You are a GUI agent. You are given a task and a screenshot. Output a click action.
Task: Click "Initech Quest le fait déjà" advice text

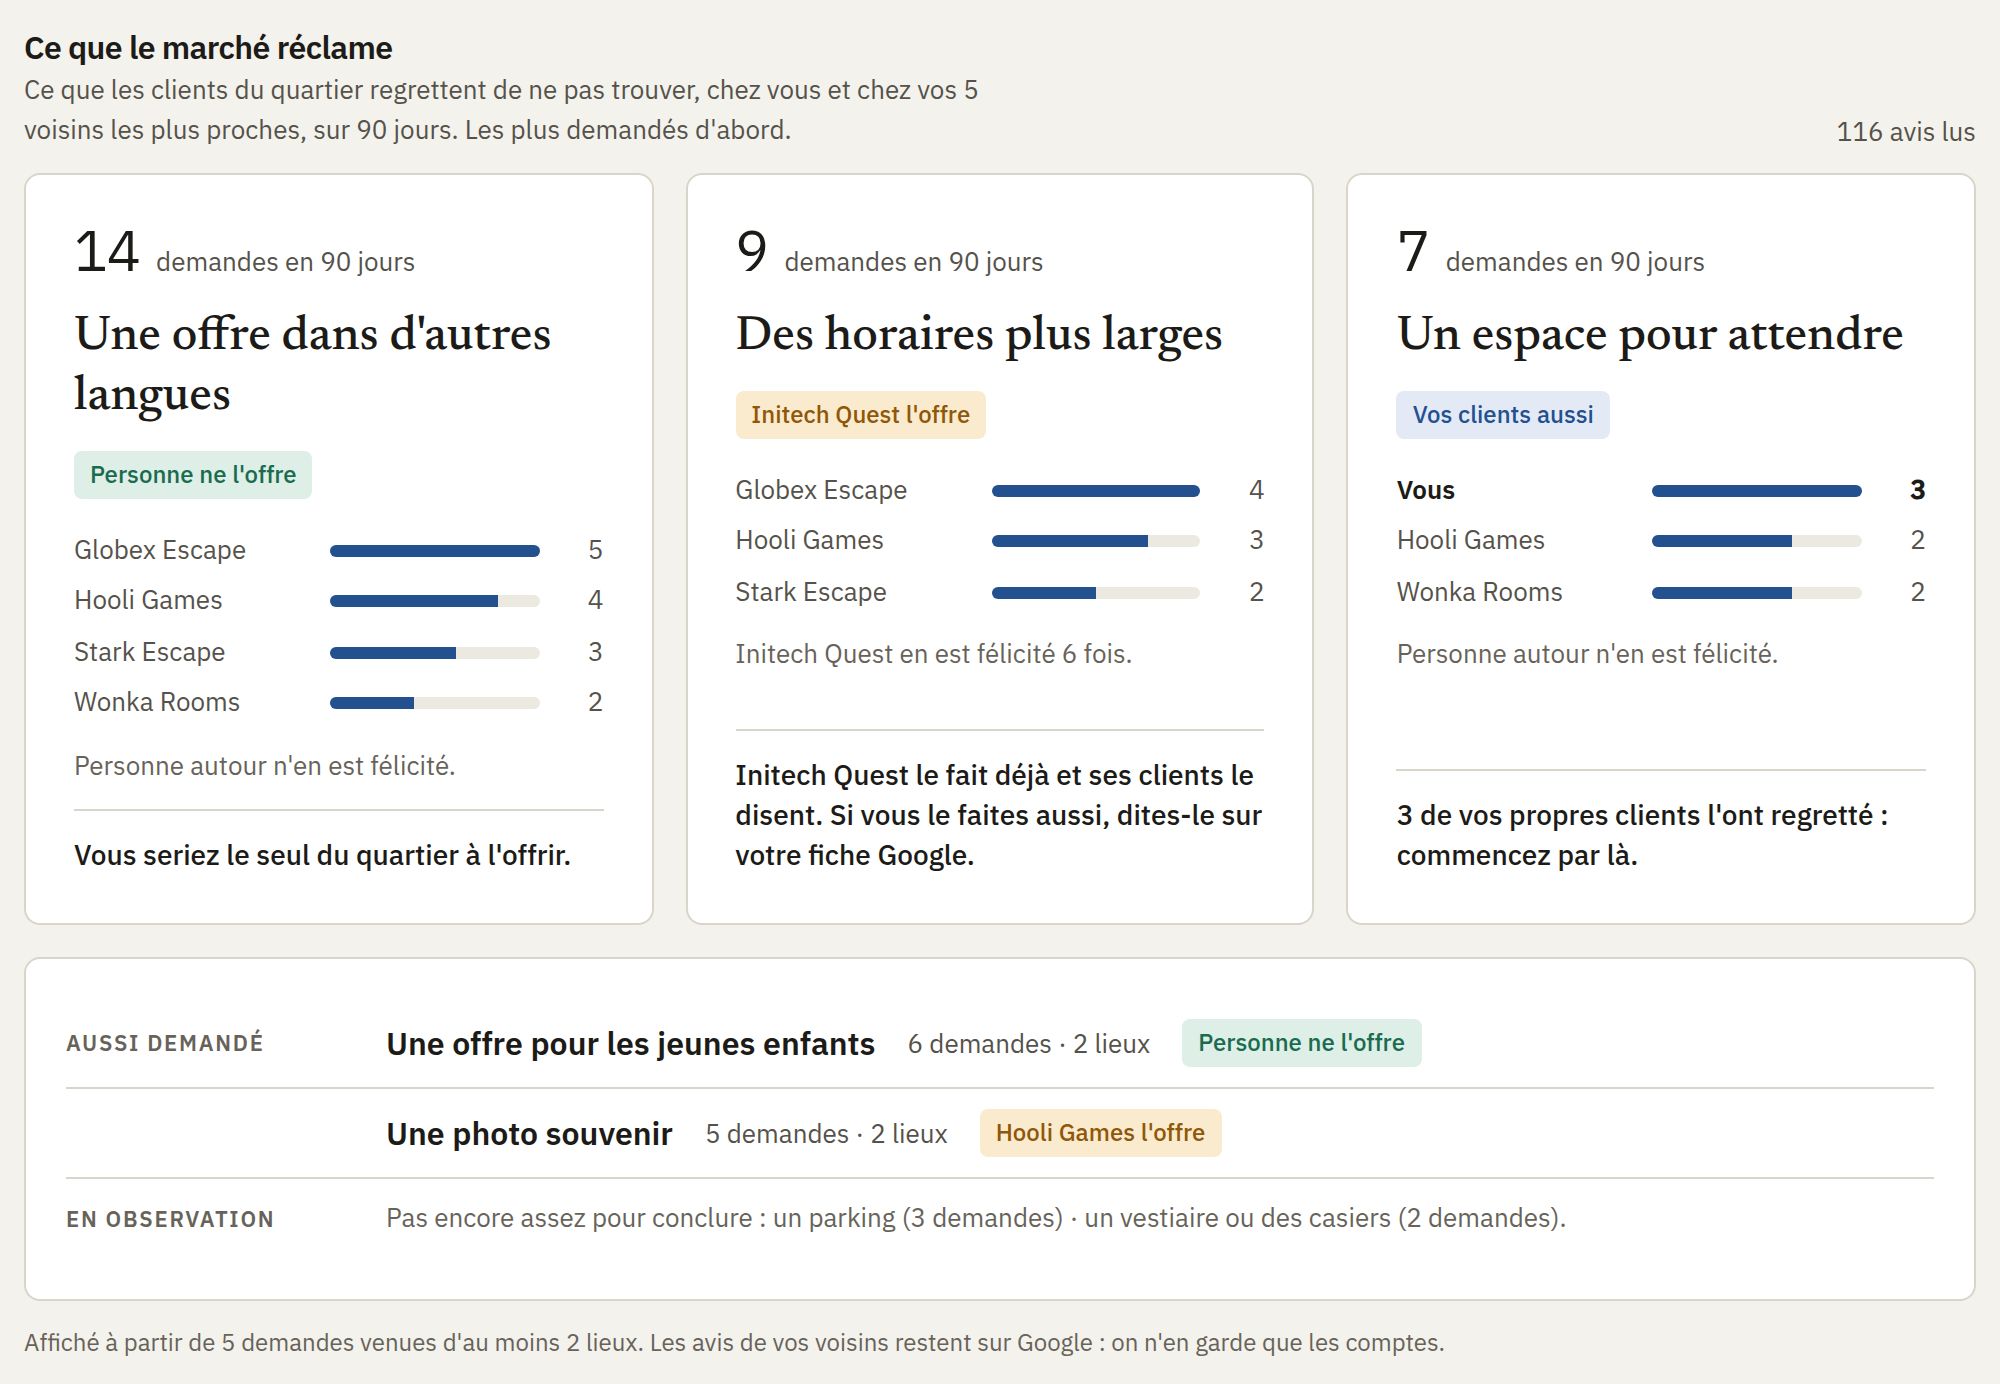click(x=999, y=815)
